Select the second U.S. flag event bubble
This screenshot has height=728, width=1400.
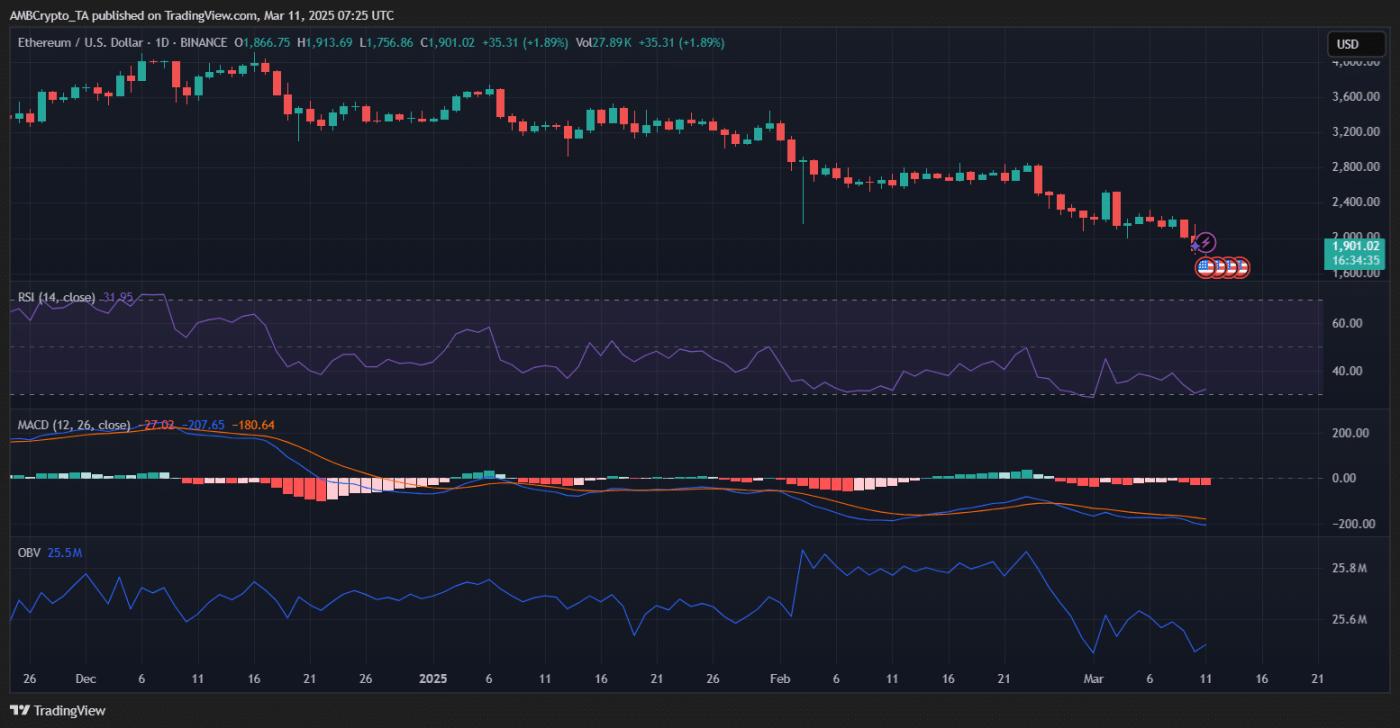click(x=1219, y=266)
